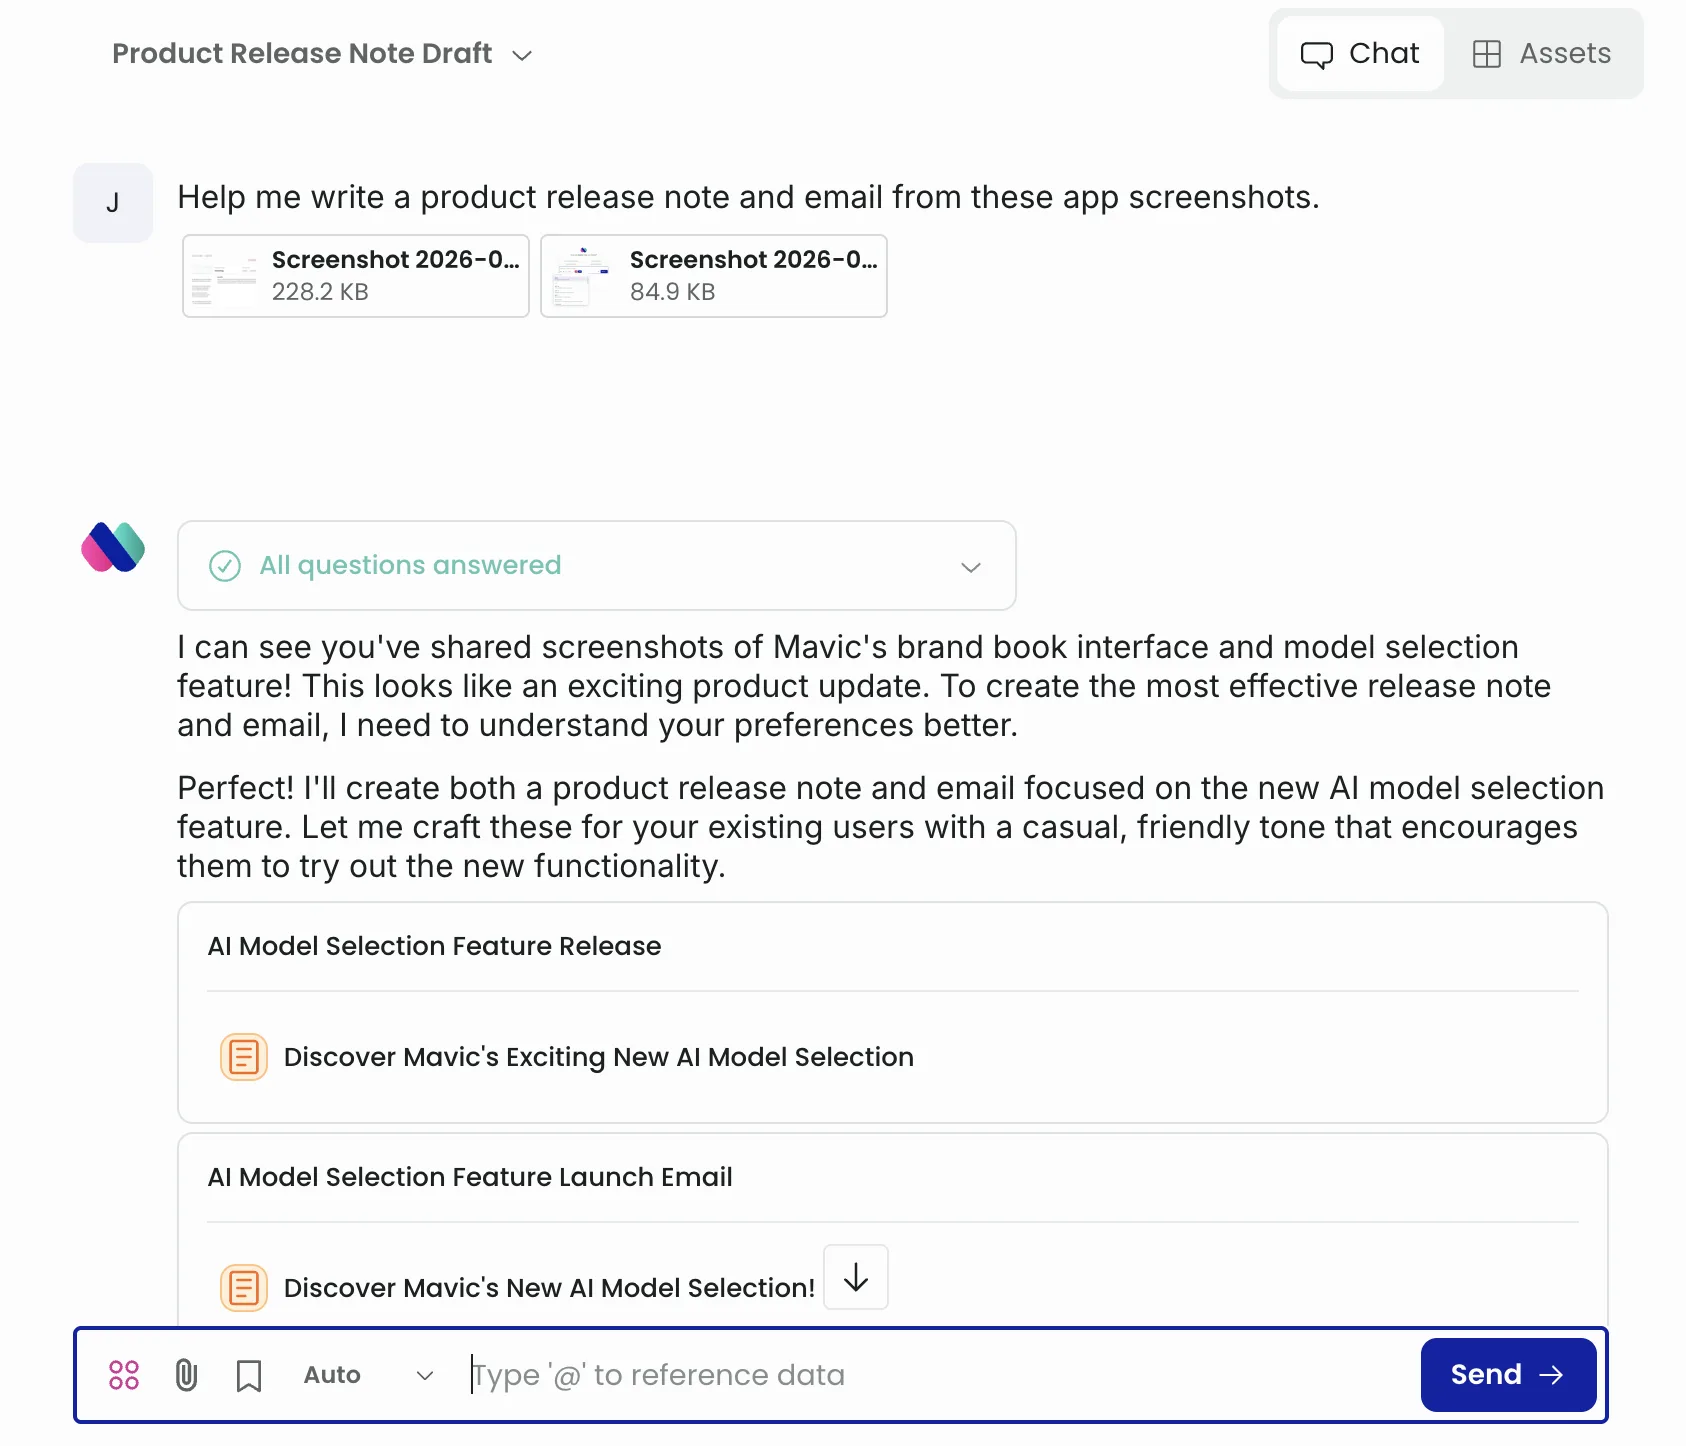Open Discover Mavic's Exciting New AI Model Selection
This screenshot has height=1446, width=1686.
coord(599,1057)
